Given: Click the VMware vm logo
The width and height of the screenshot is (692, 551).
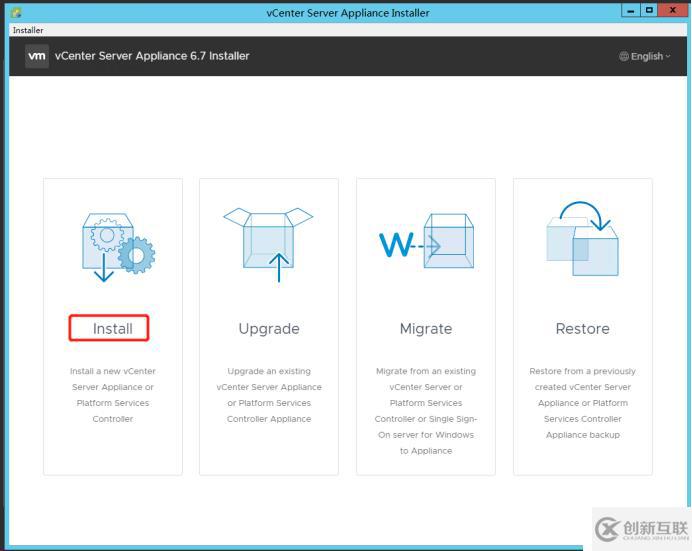Looking at the screenshot, I should (x=37, y=56).
